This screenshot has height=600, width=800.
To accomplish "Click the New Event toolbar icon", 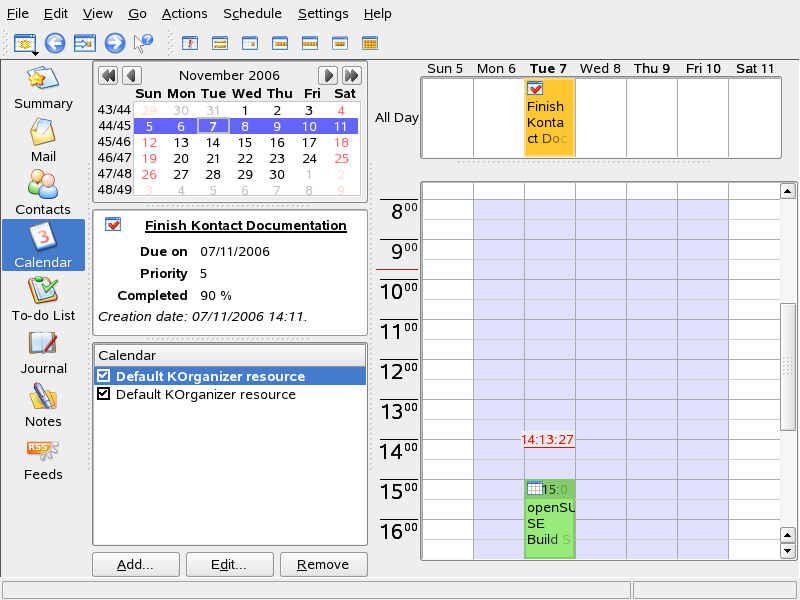I will click(24, 43).
